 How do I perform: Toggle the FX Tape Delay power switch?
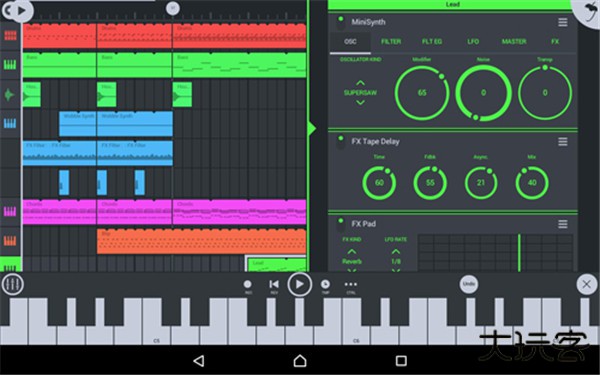(341, 142)
